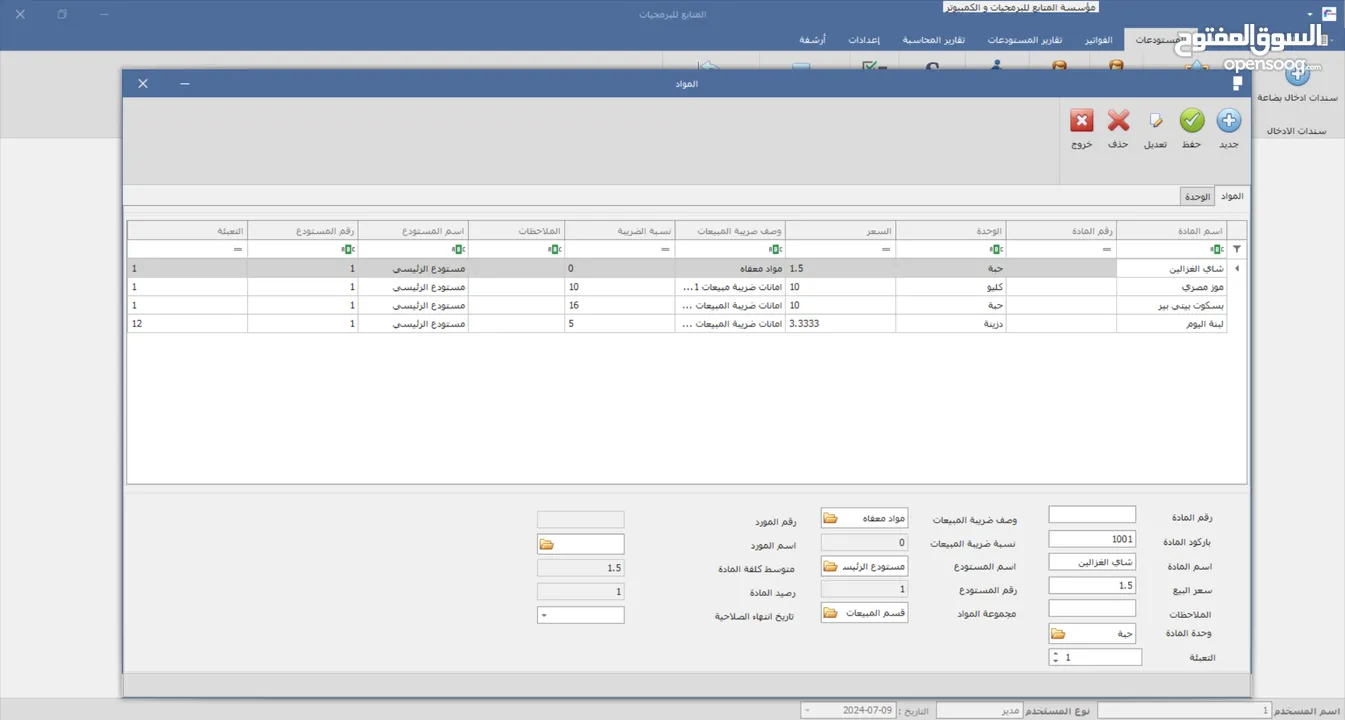Image resolution: width=1345 pixels, height=720 pixels.
Task: Click the درينة unit cell
Action: pyautogui.click(x=950, y=324)
